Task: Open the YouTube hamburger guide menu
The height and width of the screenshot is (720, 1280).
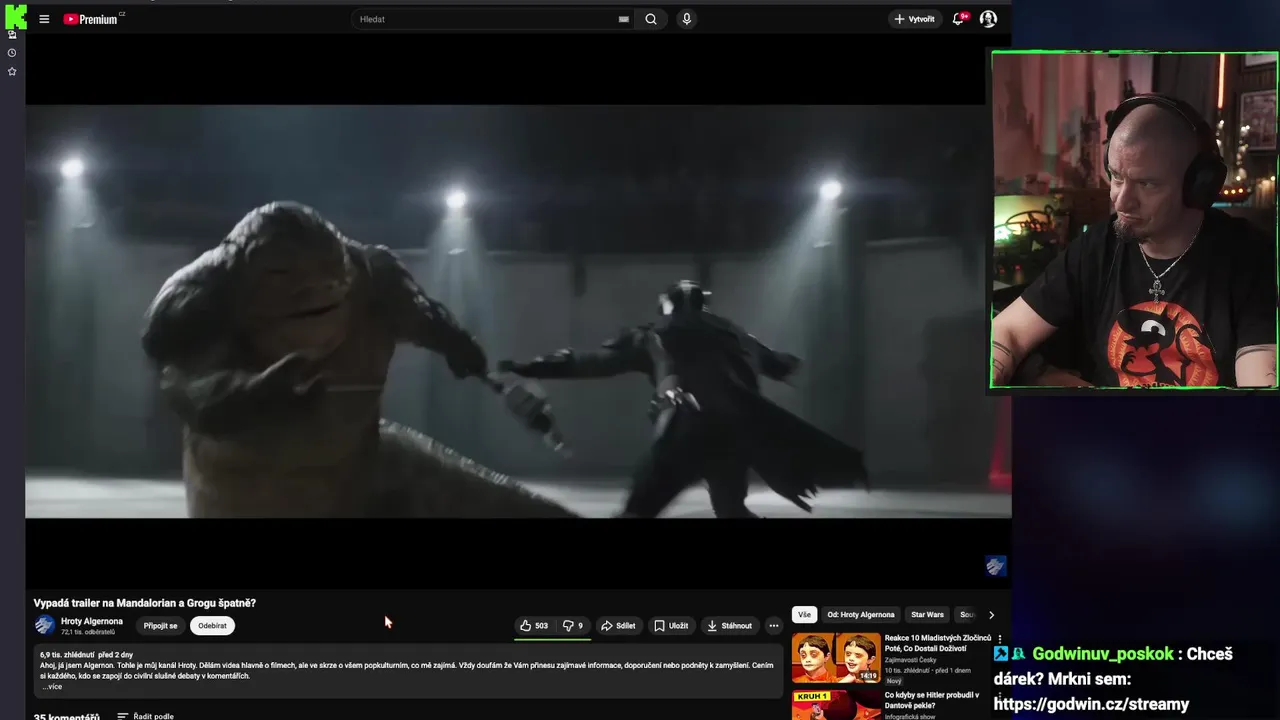Action: point(44,19)
